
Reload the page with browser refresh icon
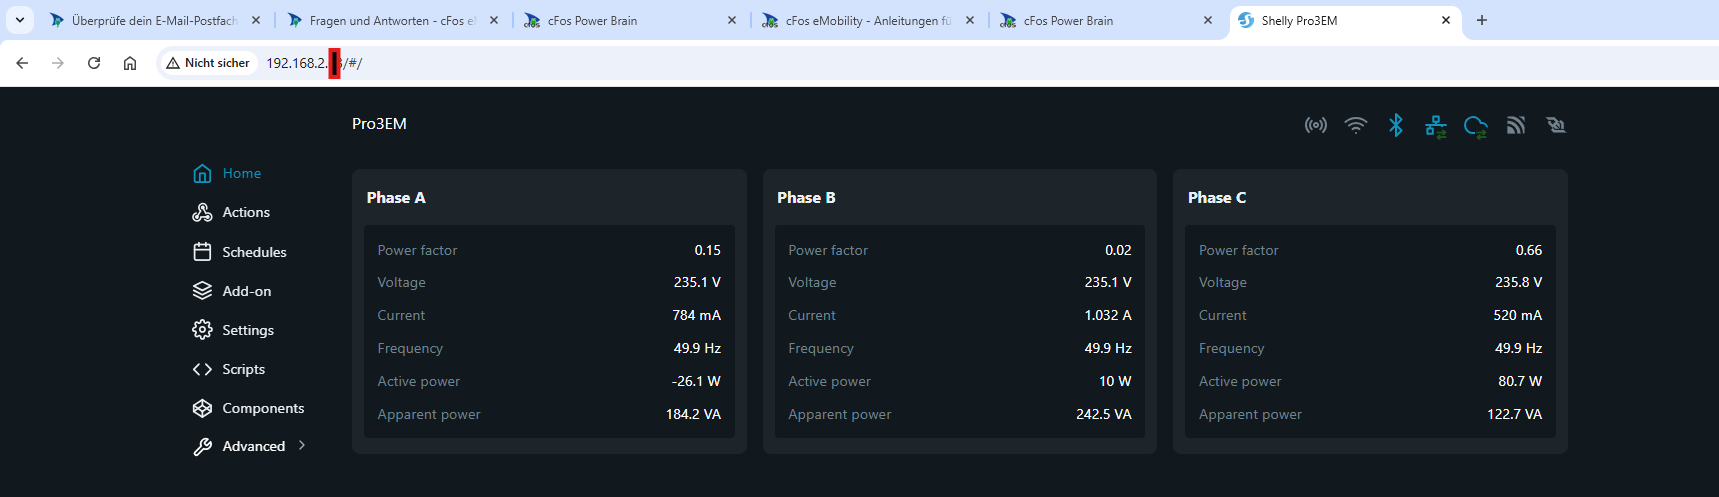(94, 63)
